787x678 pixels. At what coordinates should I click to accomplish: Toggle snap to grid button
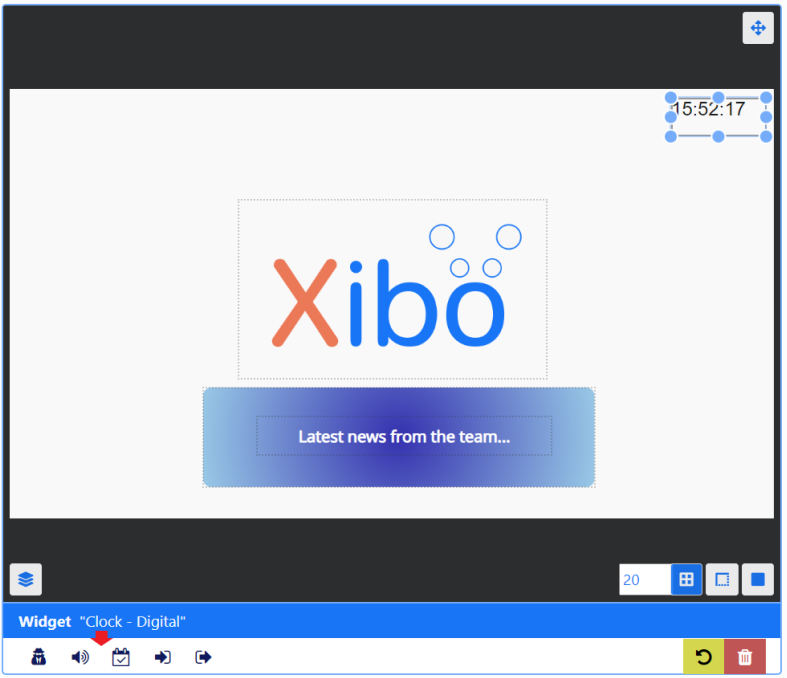pyautogui.click(x=686, y=579)
